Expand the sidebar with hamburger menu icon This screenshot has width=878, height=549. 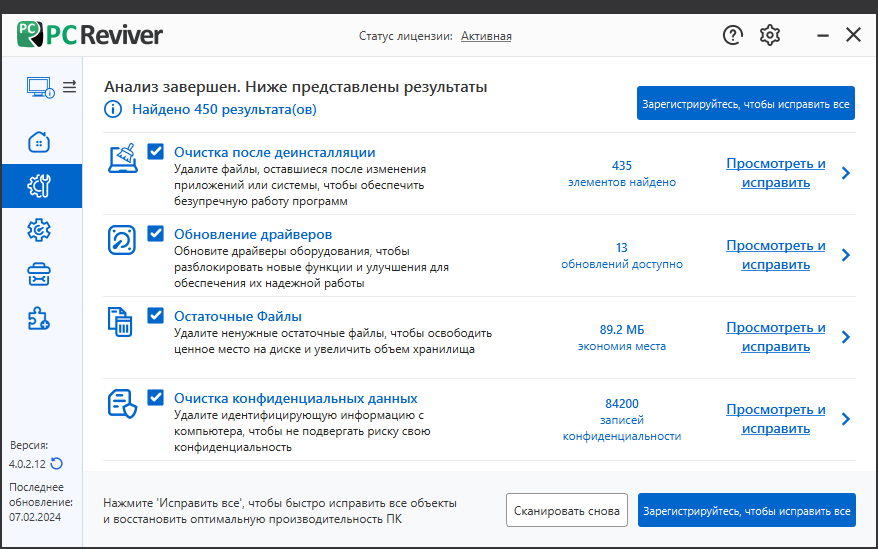pyautogui.click(x=69, y=87)
